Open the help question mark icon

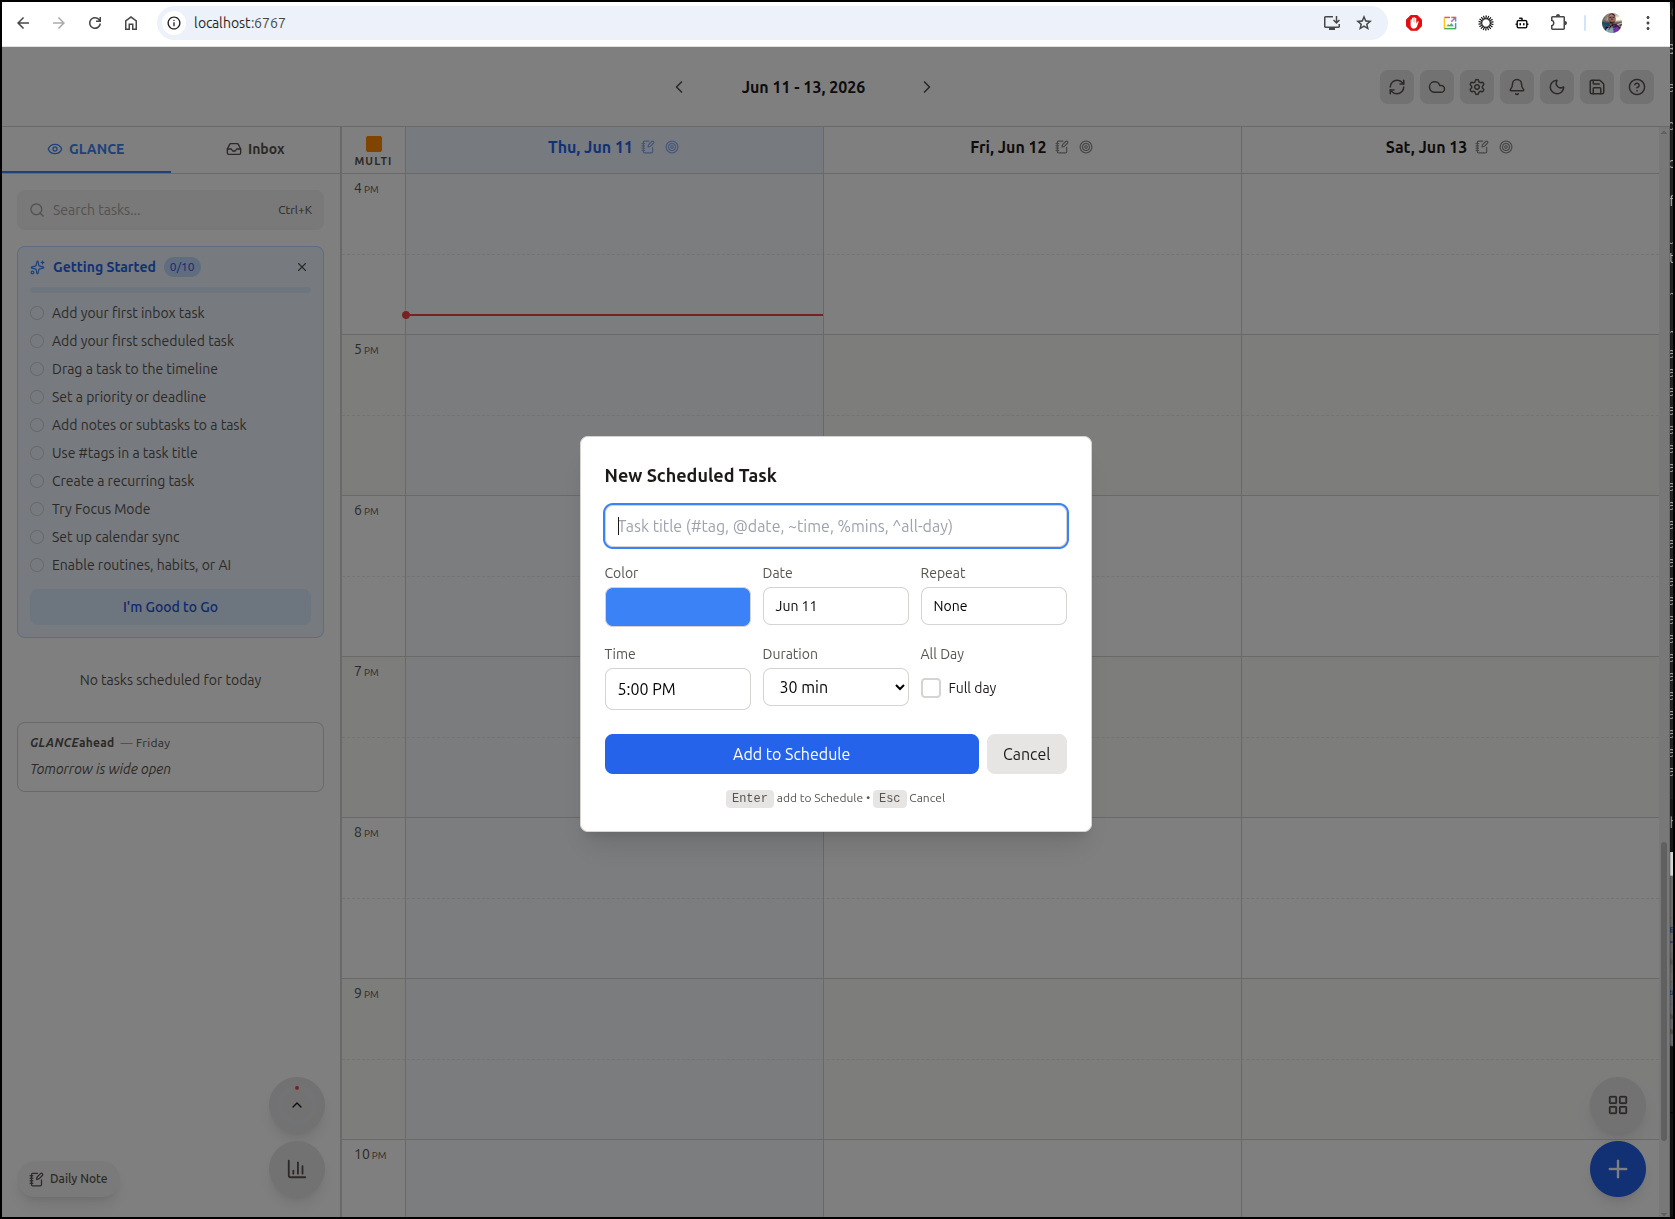coord(1637,87)
